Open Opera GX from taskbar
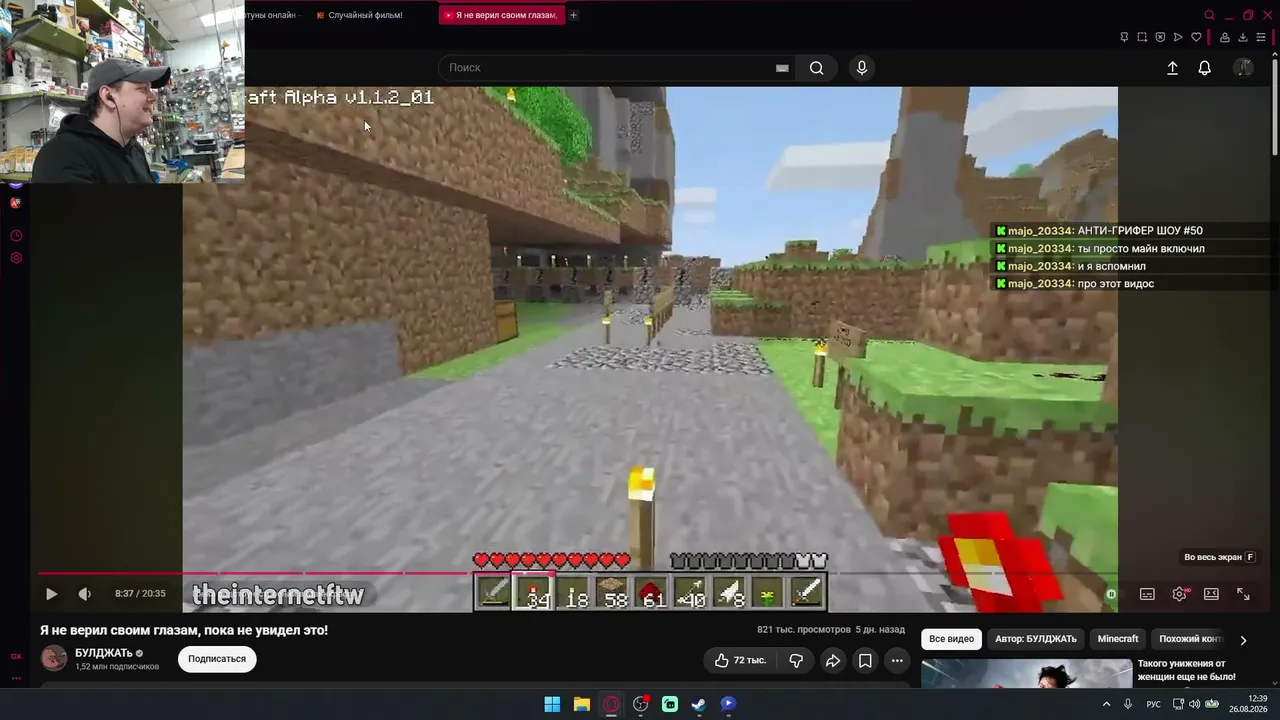The image size is (1280, 720). pyautogui.click(x=611, y=704)
